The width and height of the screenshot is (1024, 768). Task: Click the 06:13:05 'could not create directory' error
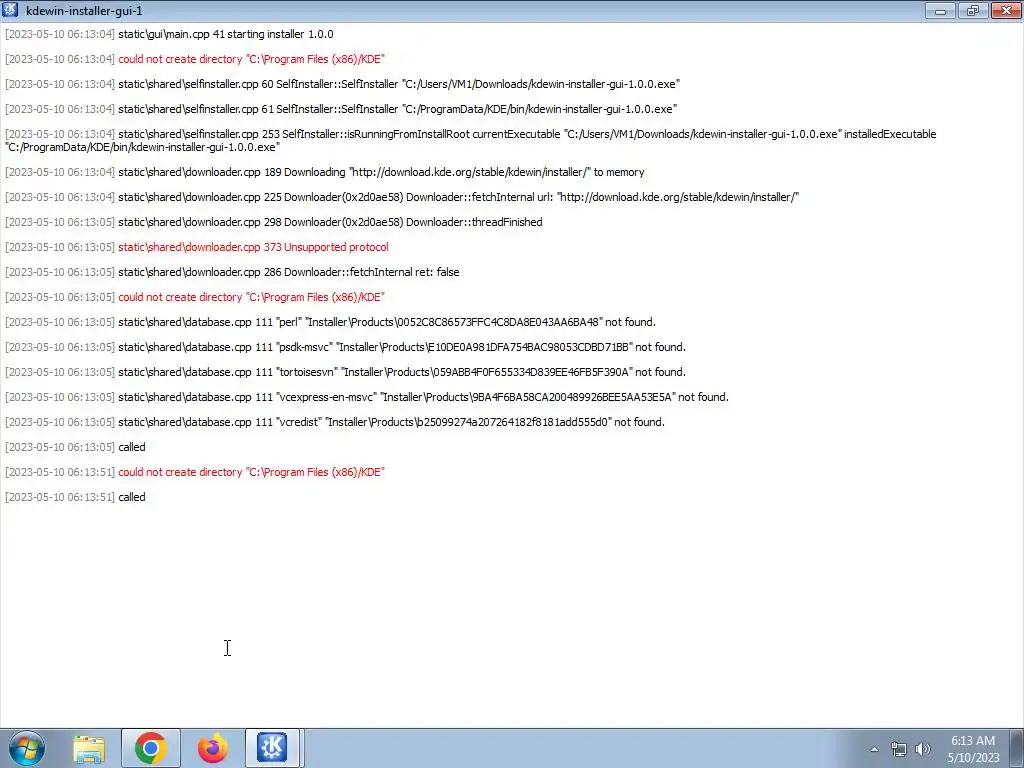tap(195, 297)
